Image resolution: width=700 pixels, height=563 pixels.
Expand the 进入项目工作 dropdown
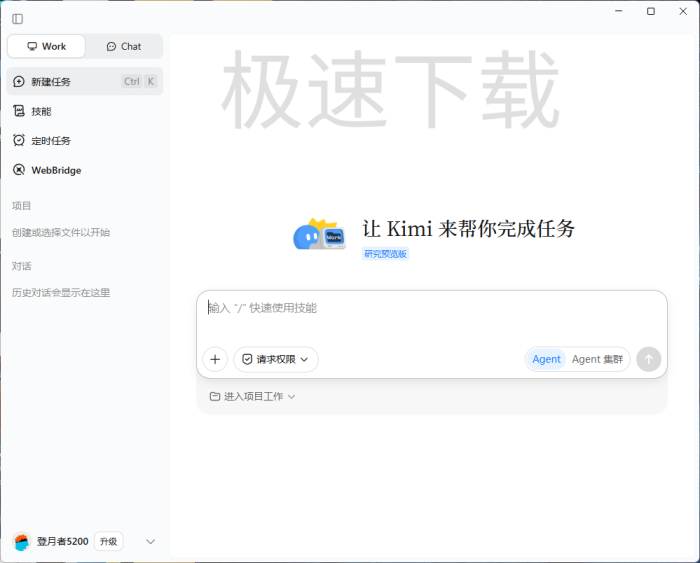pyautogui.click(x=253, y=396)
